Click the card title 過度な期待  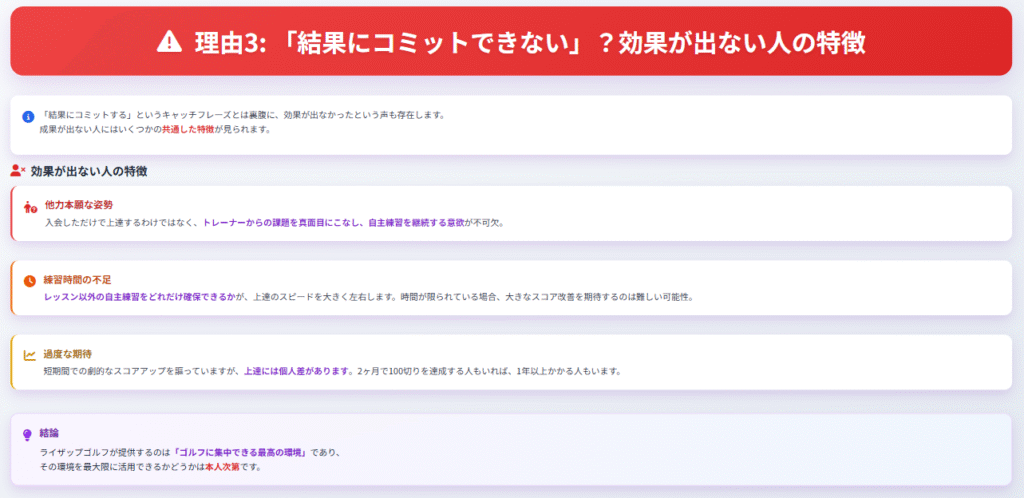(x=67, y=354)
